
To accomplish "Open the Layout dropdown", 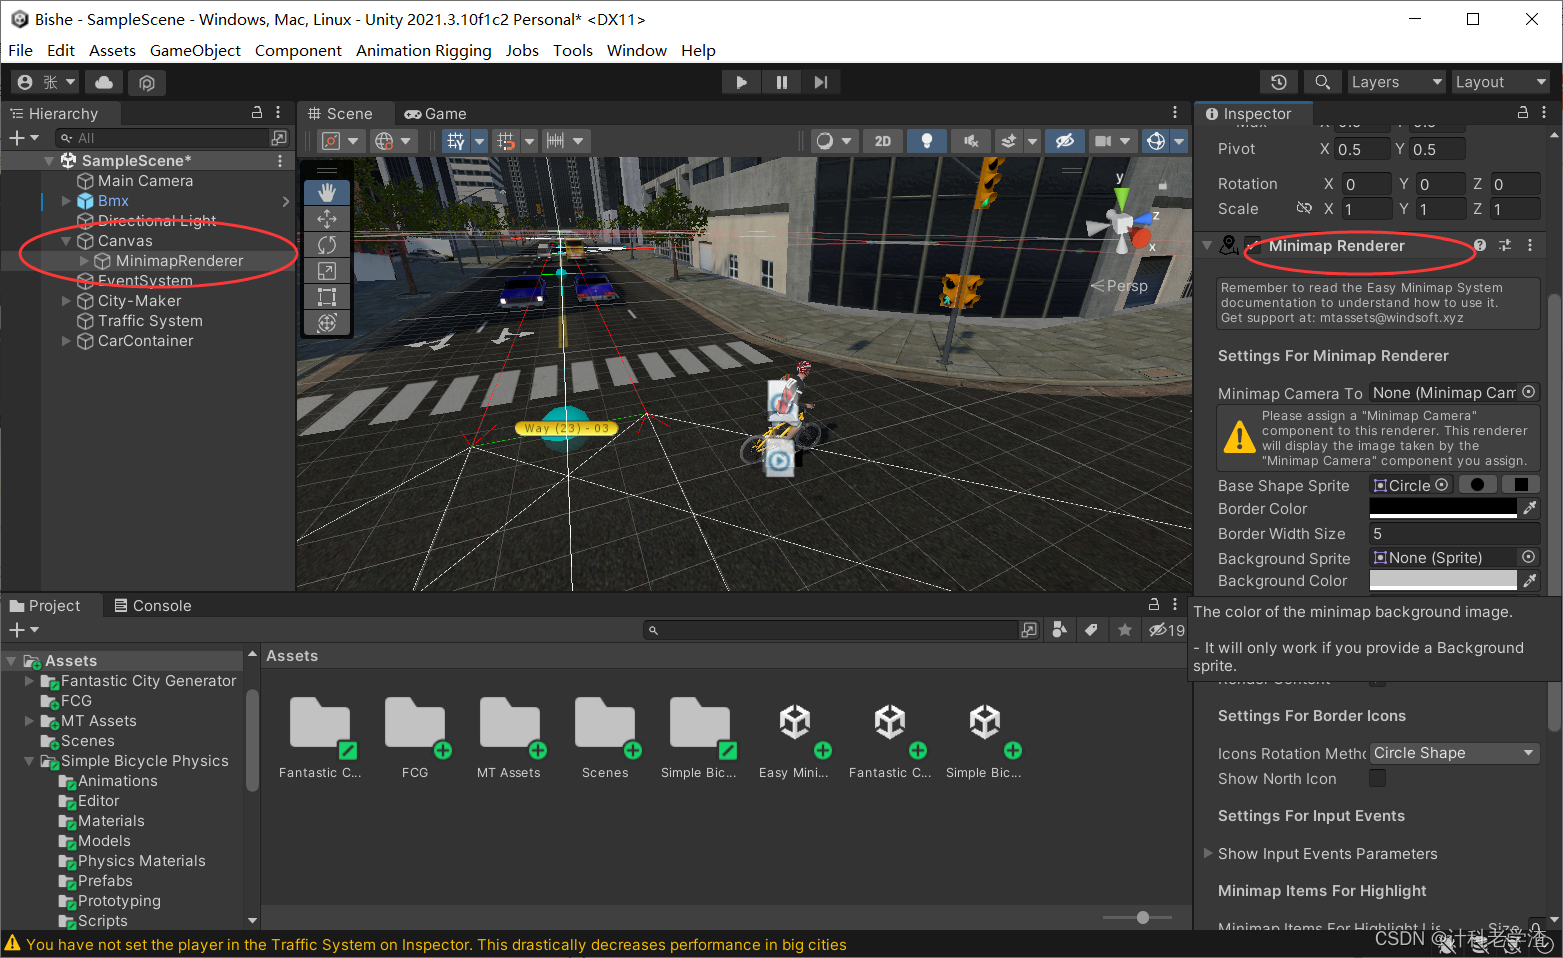I will coord(1500,82).
